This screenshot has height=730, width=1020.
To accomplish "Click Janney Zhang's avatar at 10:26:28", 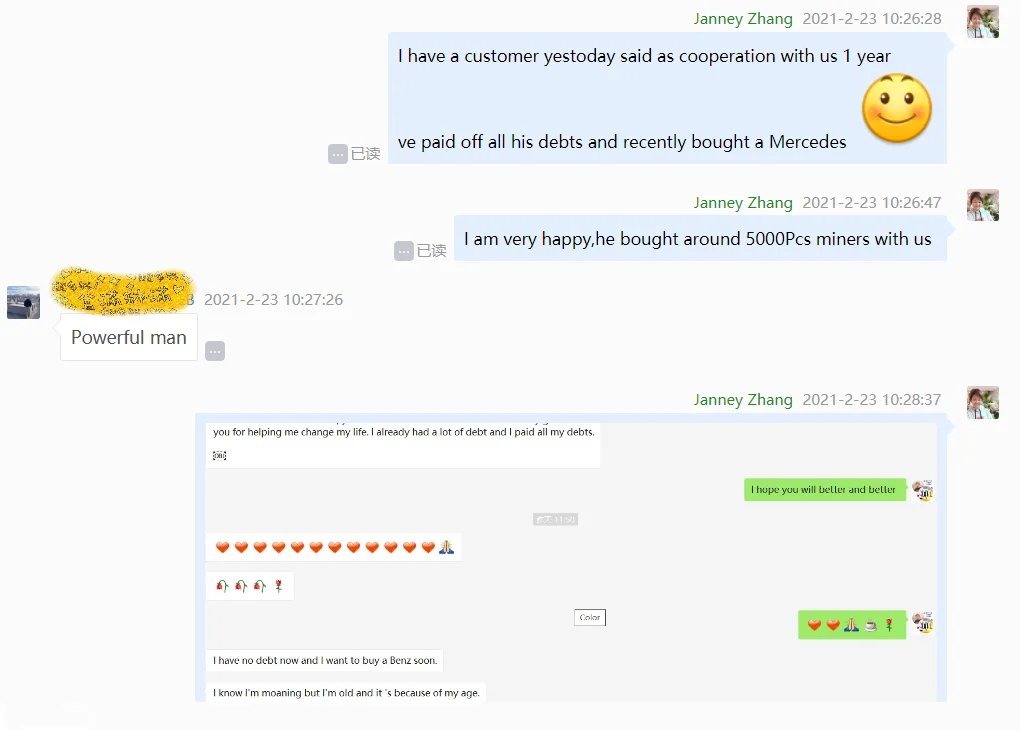I will (x=982, y=22).
